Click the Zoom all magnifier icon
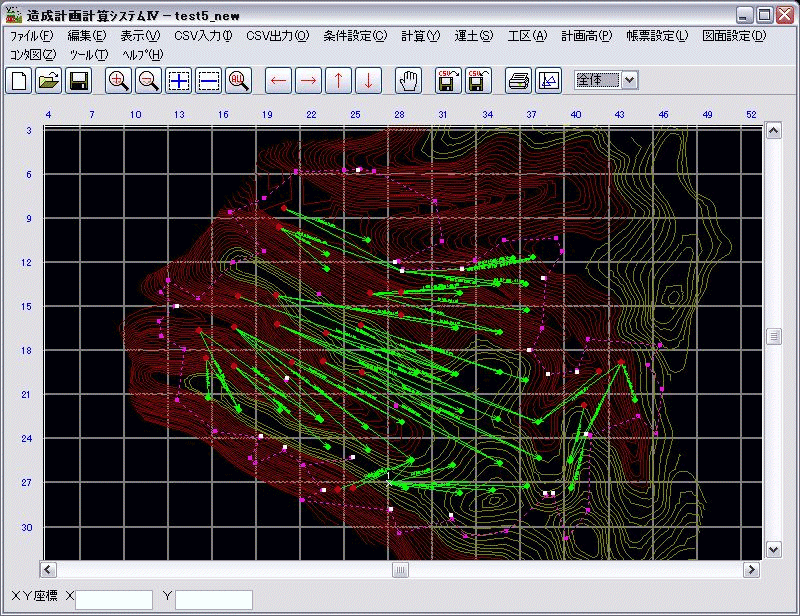Image resolution: width=800 pixels, height=616 pixels. [x=238, y=81]
